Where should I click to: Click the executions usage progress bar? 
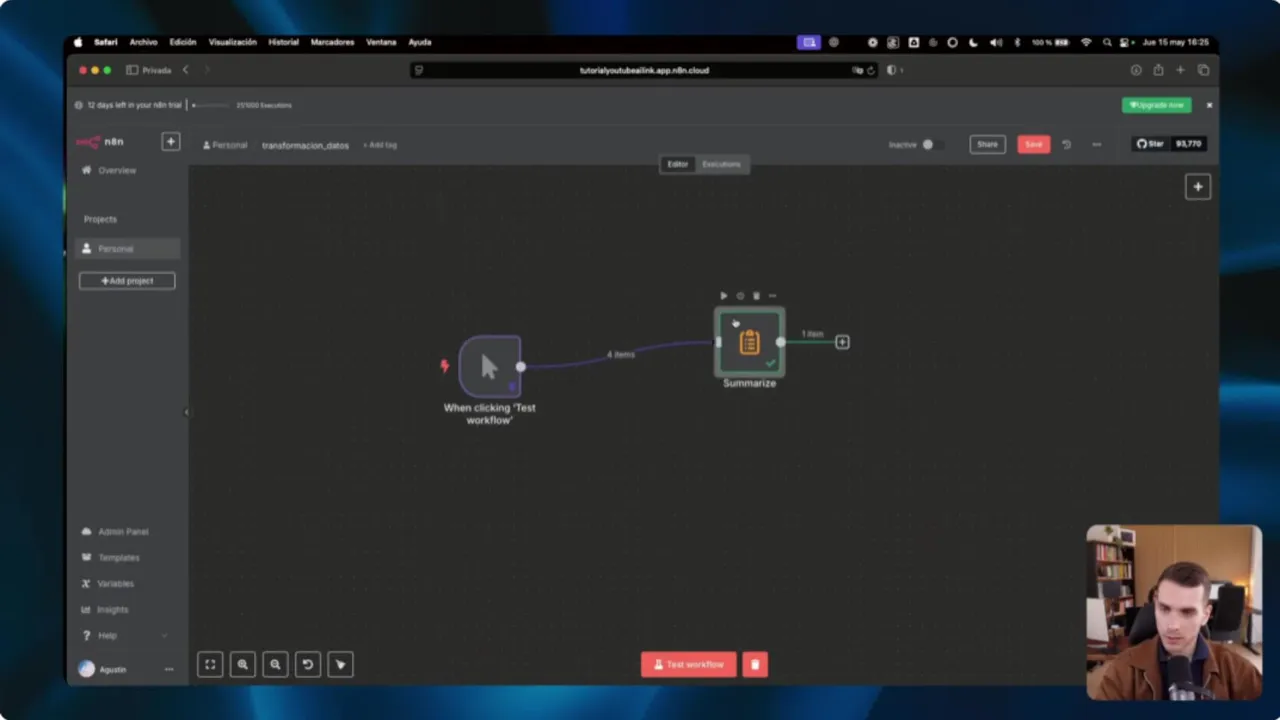click(x=210, y=105)
